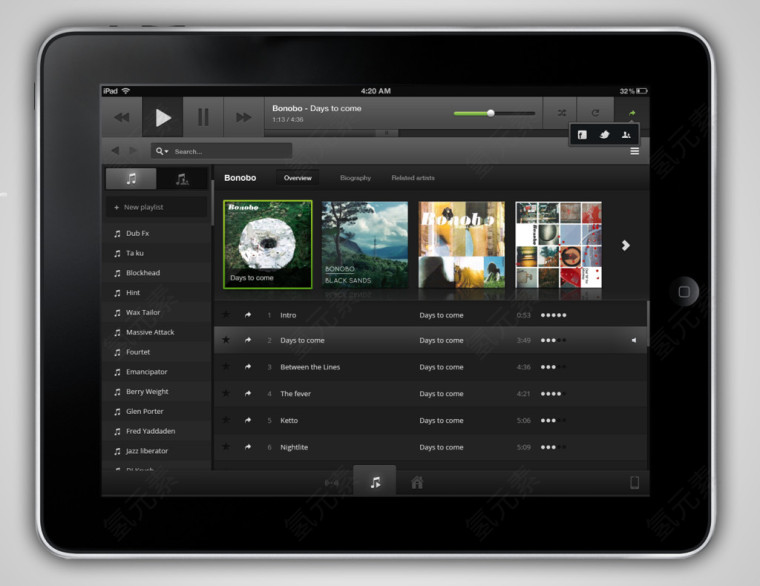Screen dimensions: 760x586
Task: Select the fourth grid-art album cover
Action: (558, 245)
